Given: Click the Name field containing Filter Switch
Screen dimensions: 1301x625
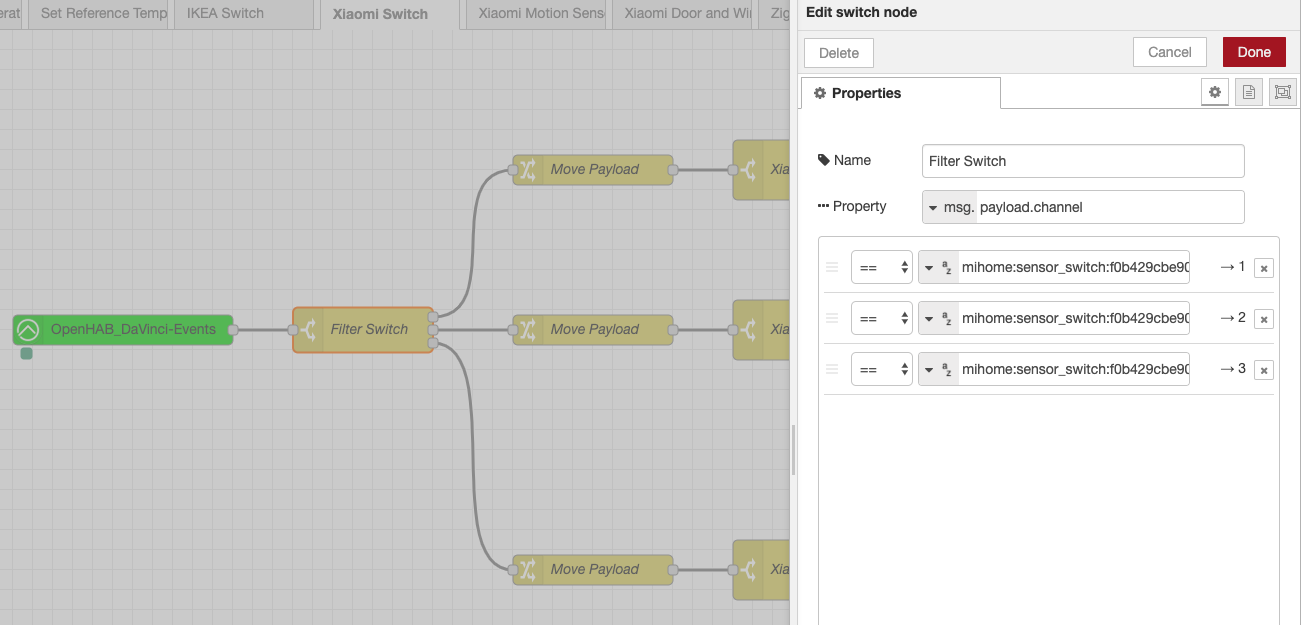Looking at the screenshot, I should (x=1082, y=161).
